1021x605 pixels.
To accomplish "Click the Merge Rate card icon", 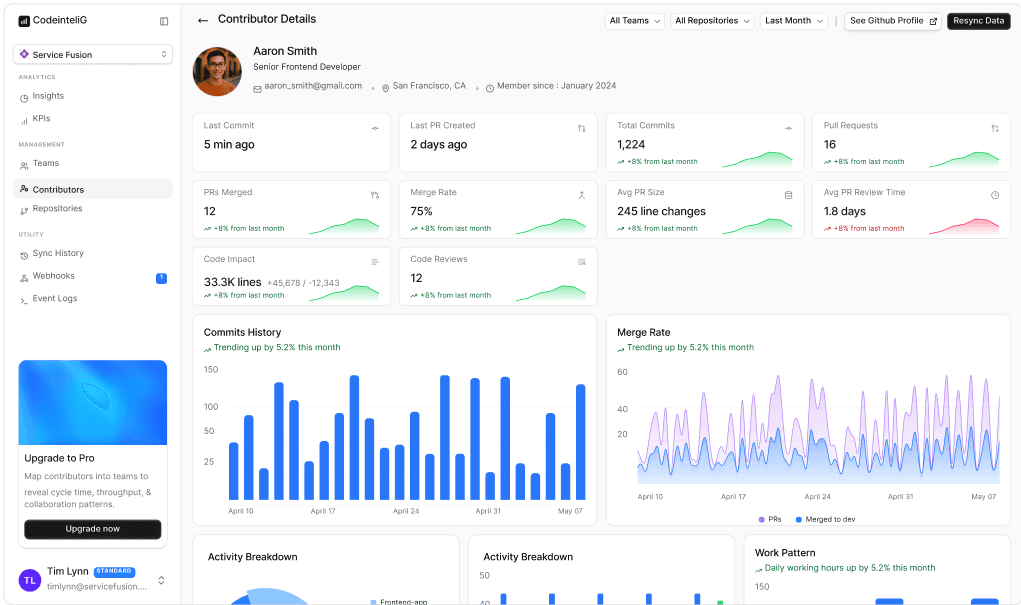I will point(581,195).
